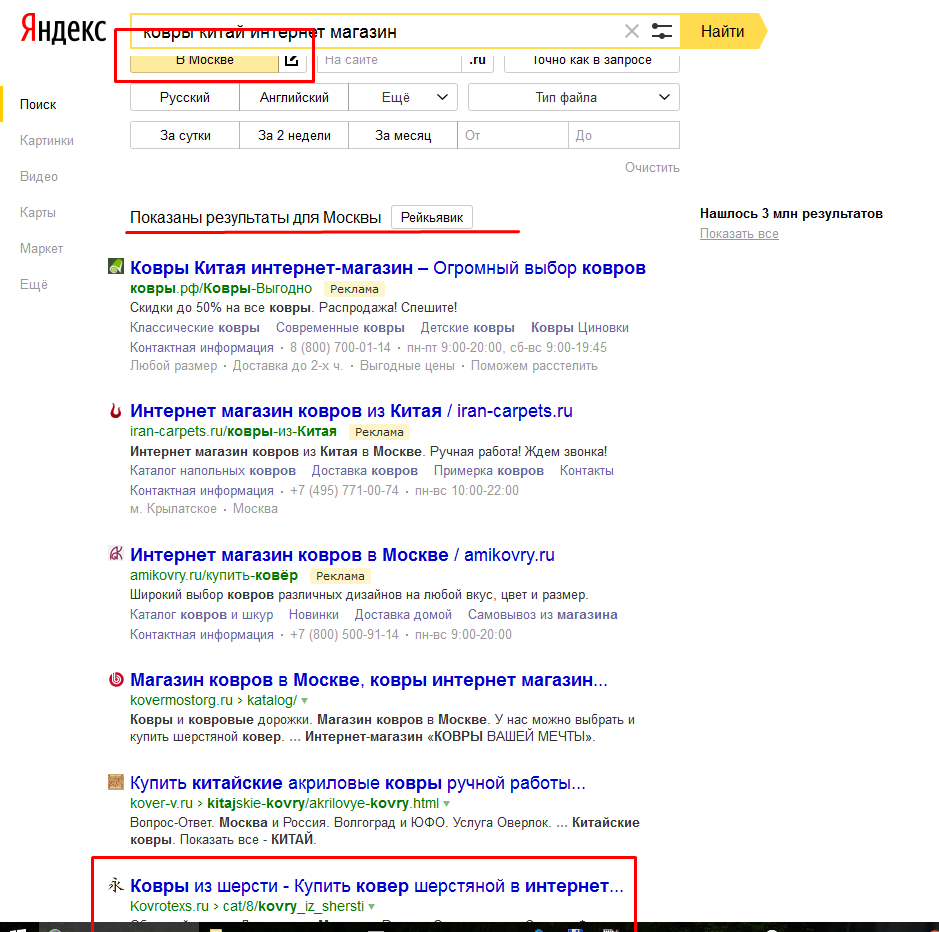Open Классические ковры sitelink
The height and width of the screenshot is (932, 939).
[x=195, y=328]
